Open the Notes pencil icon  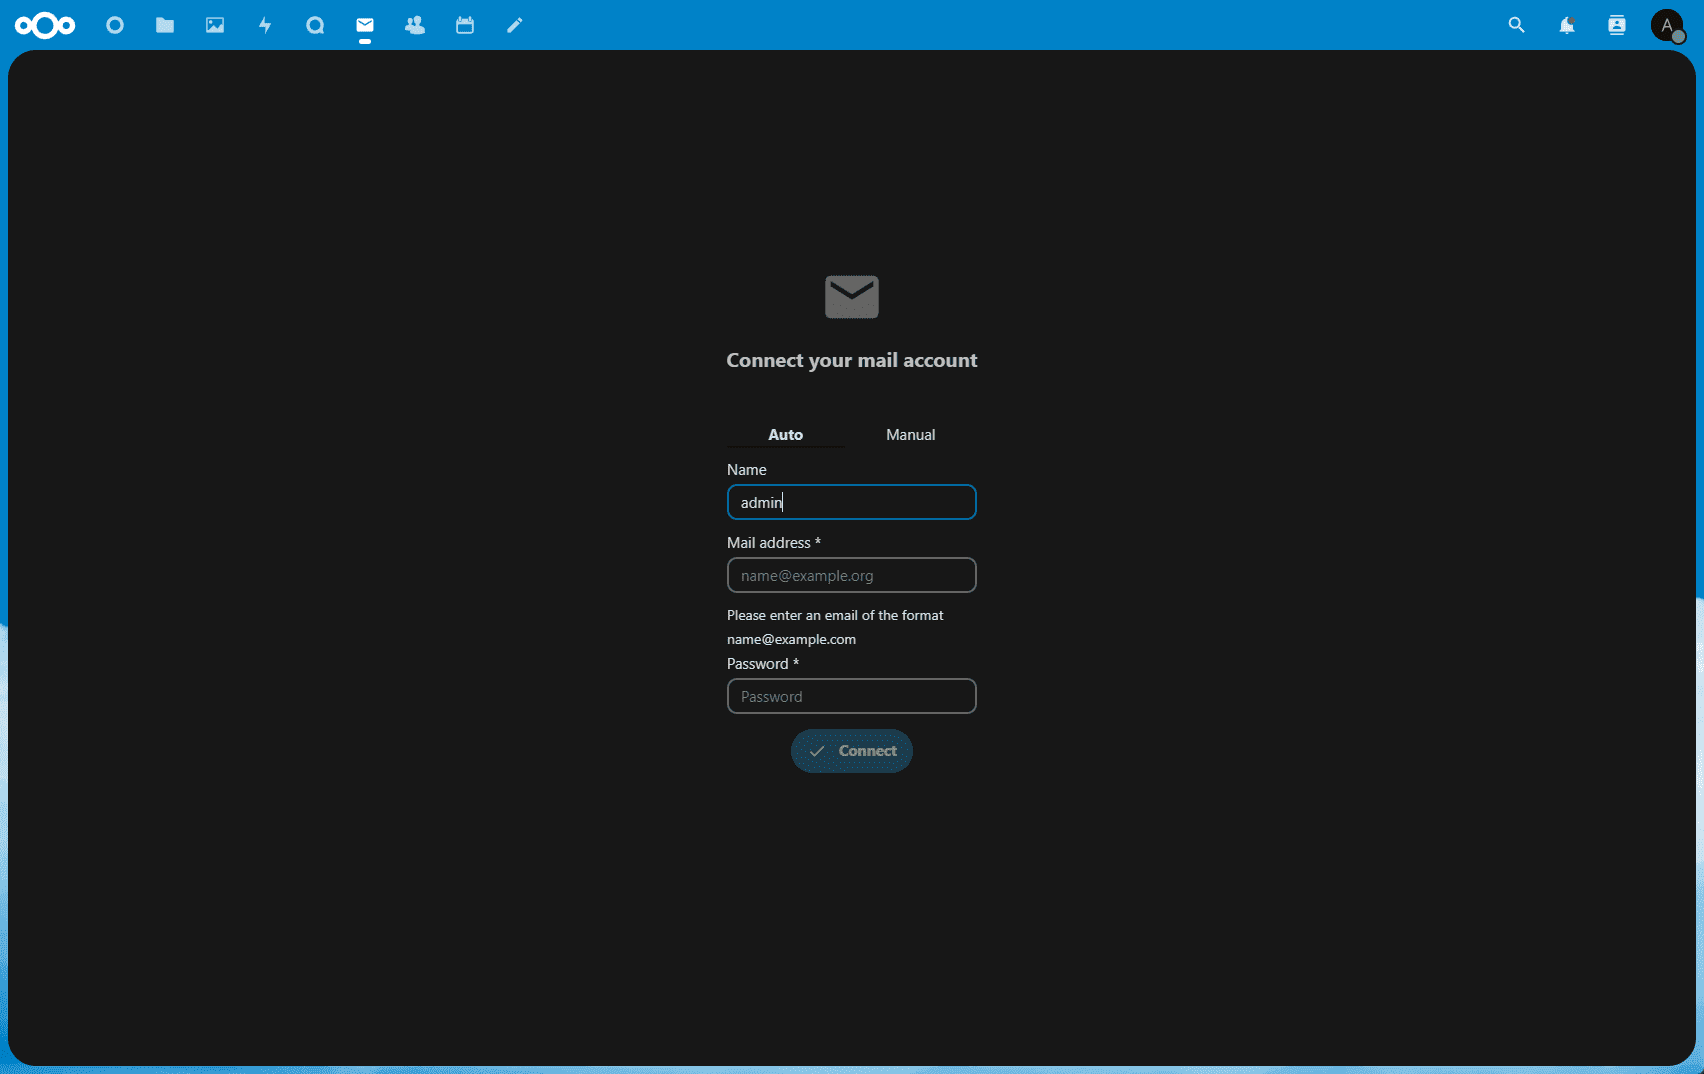515,25
